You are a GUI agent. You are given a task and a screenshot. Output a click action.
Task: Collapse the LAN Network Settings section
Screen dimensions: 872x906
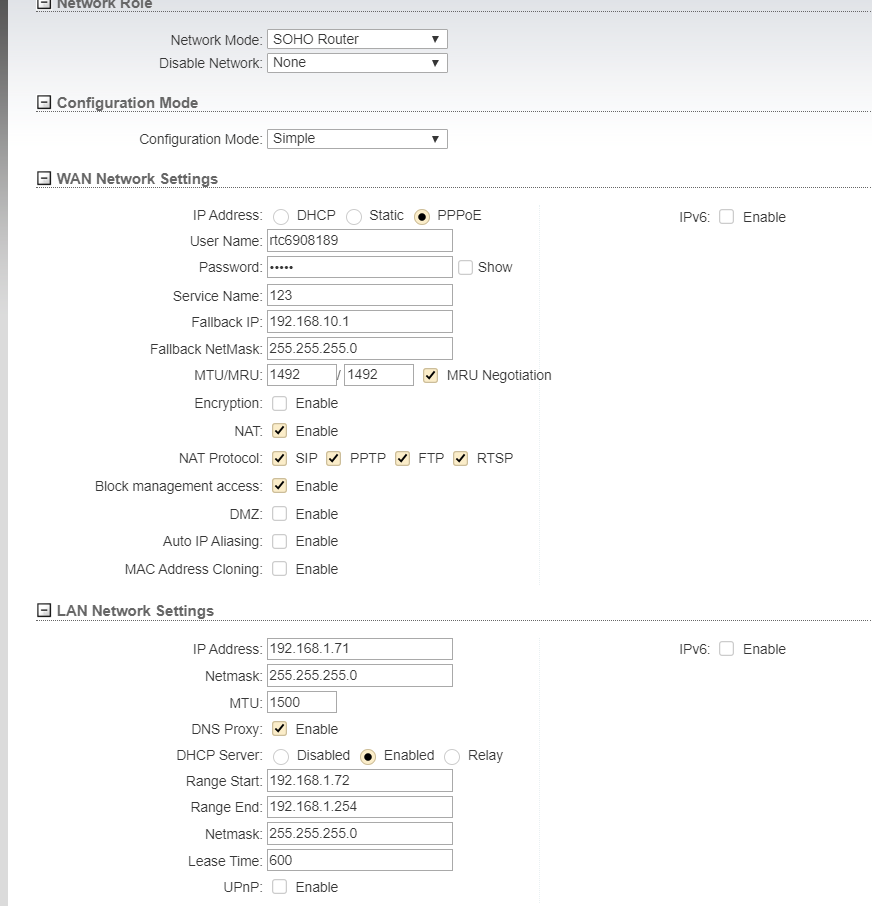(x=44, y=610)
